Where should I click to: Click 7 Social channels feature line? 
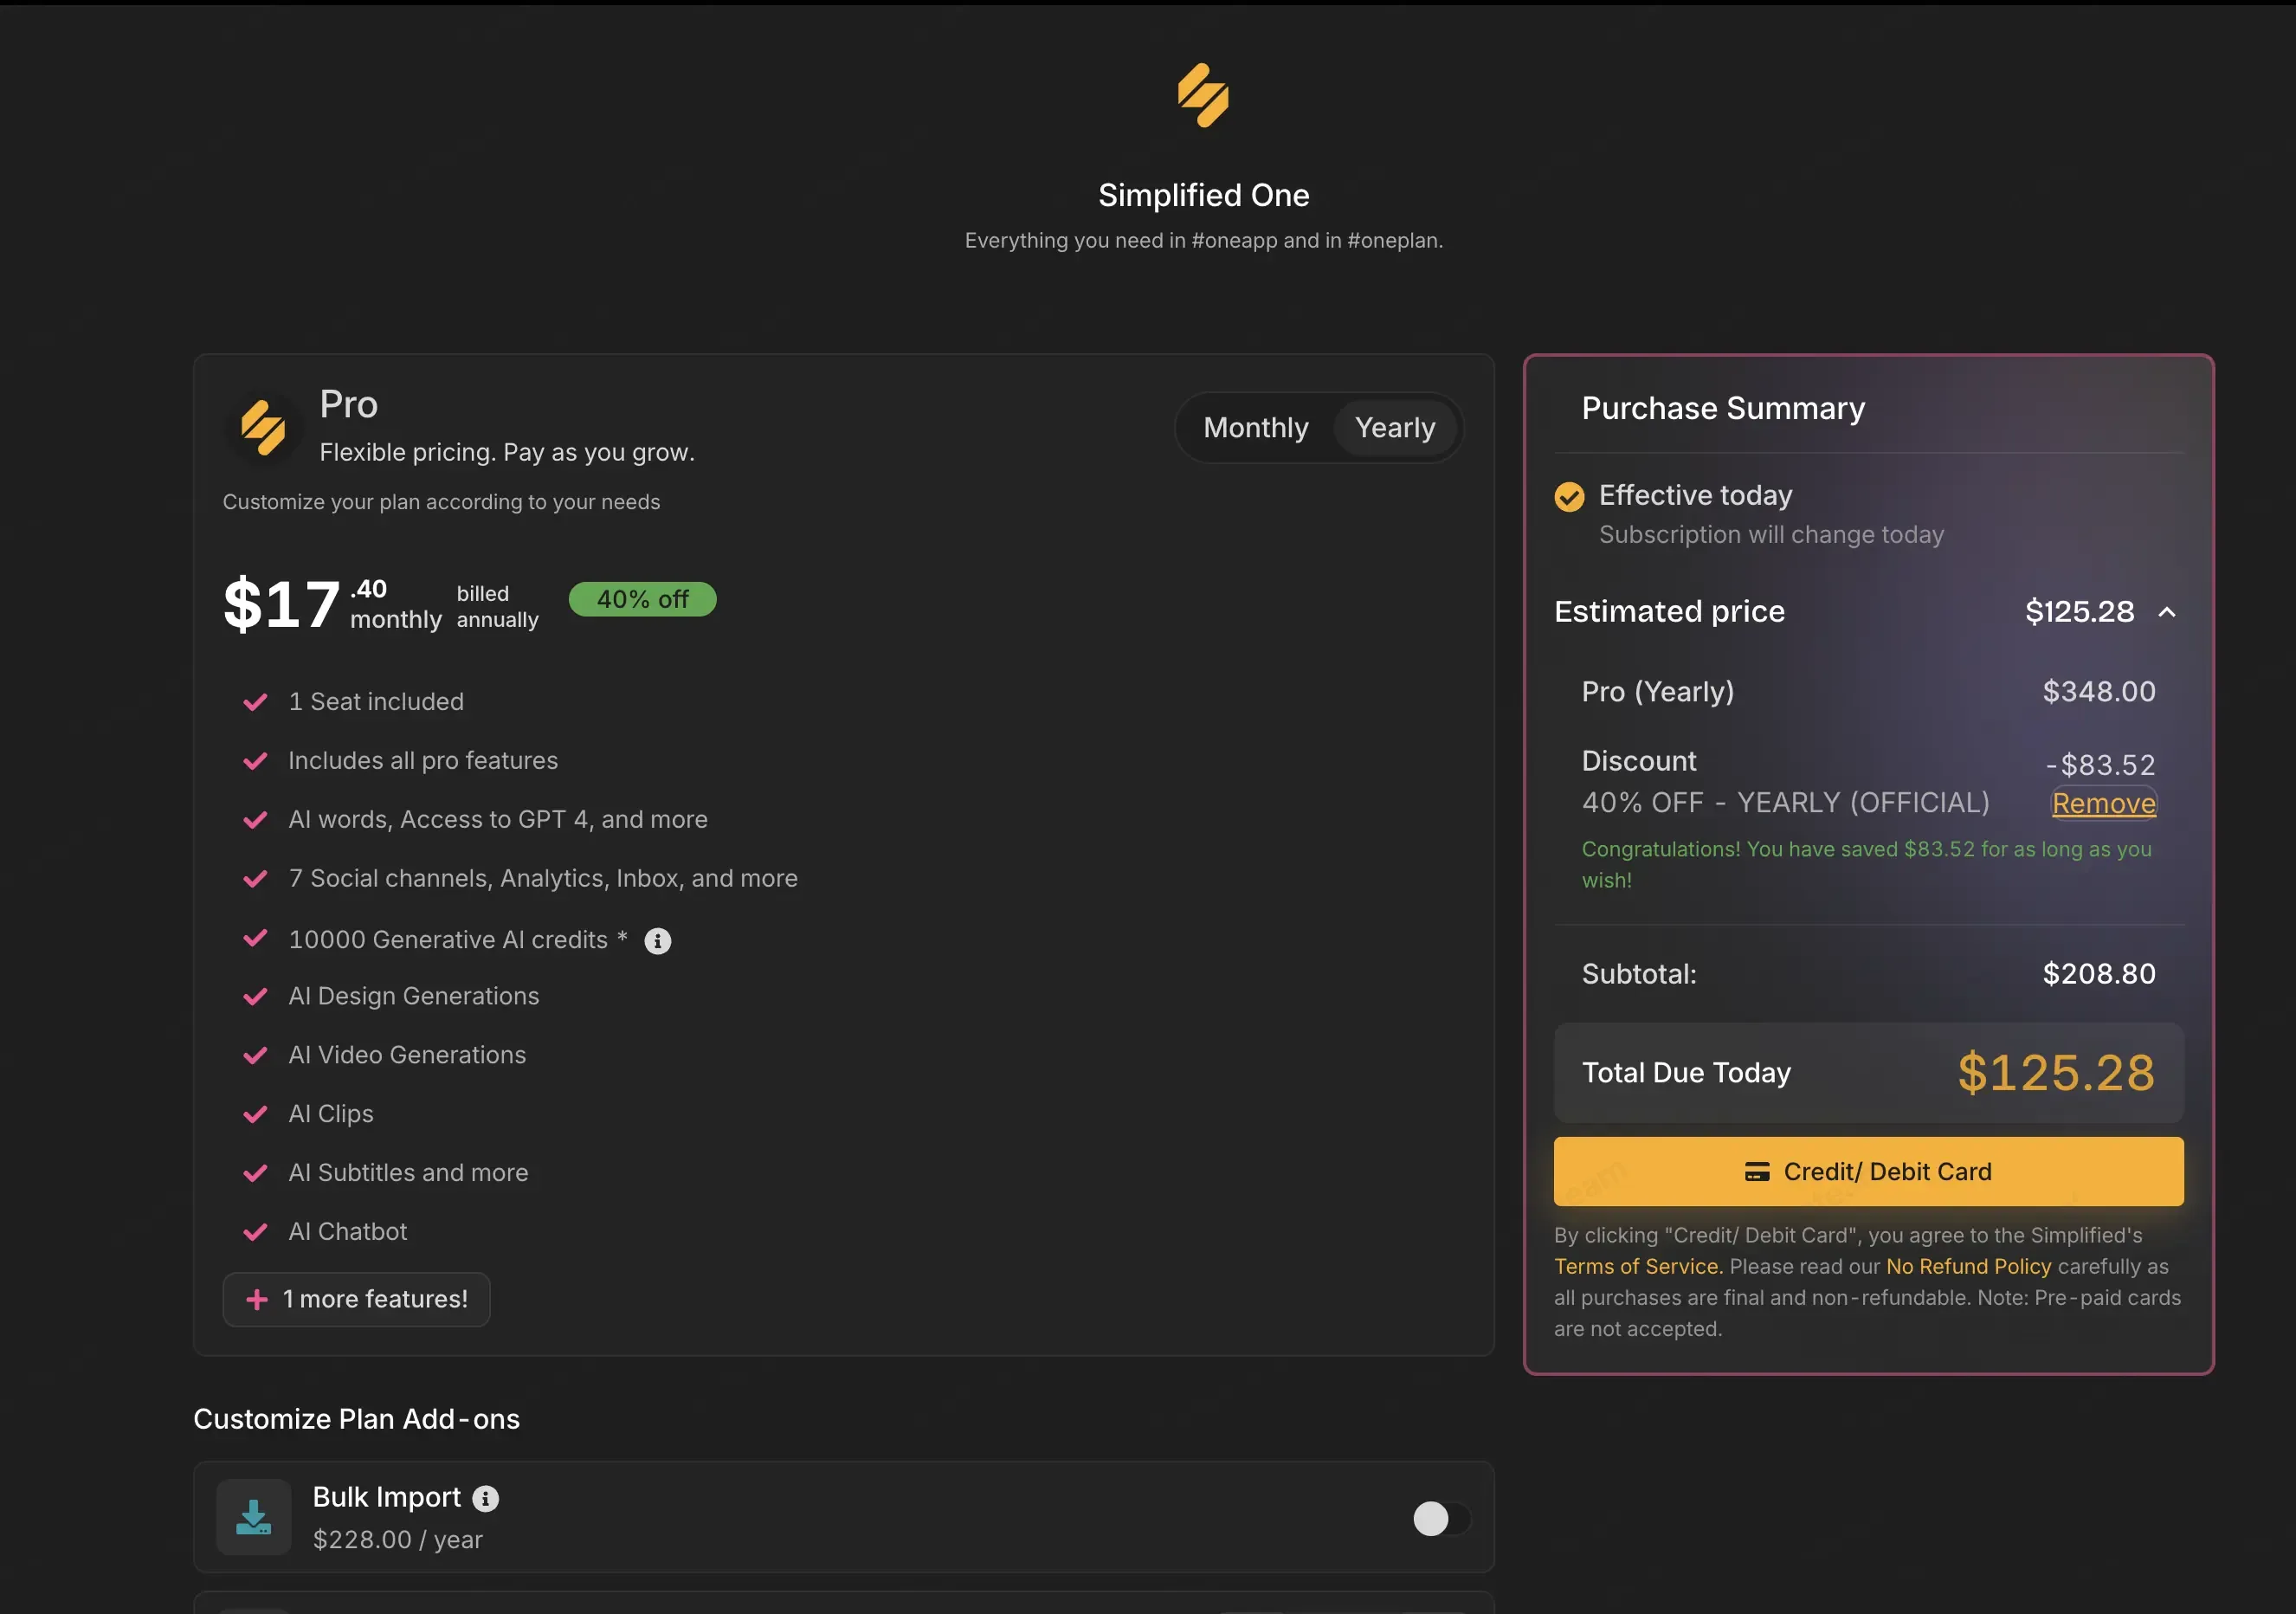tap(543, 879)
